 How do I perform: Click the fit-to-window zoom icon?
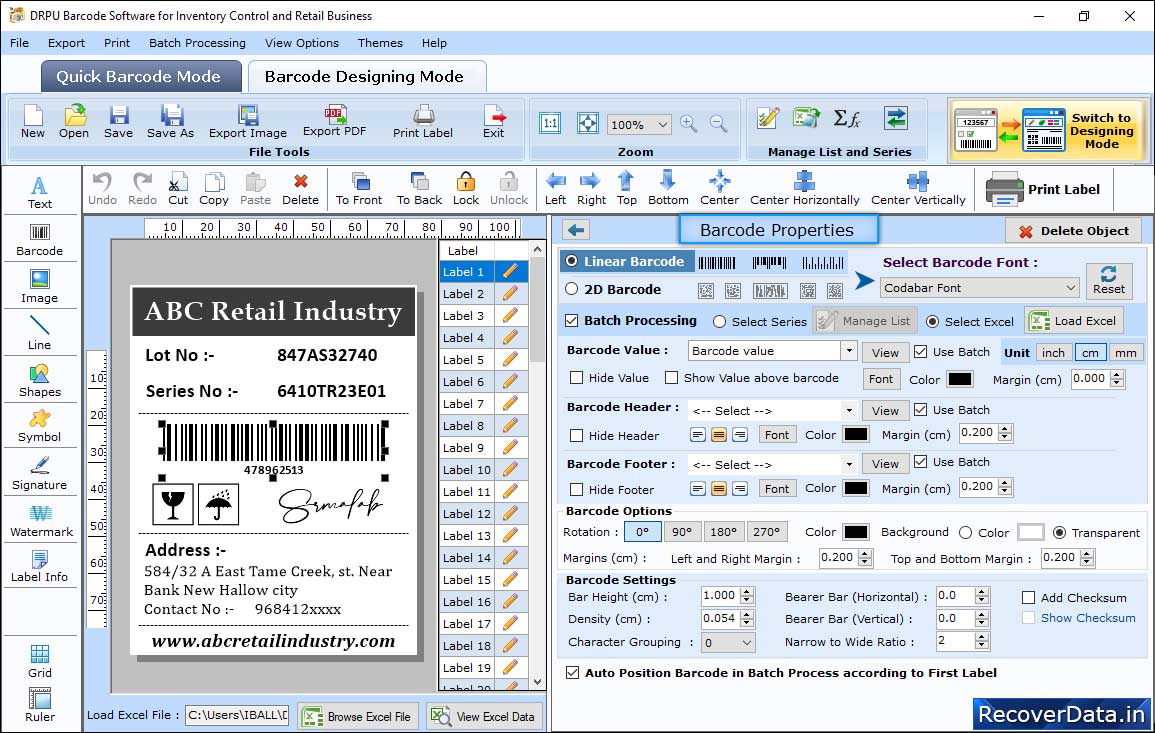tap(588, 123)
